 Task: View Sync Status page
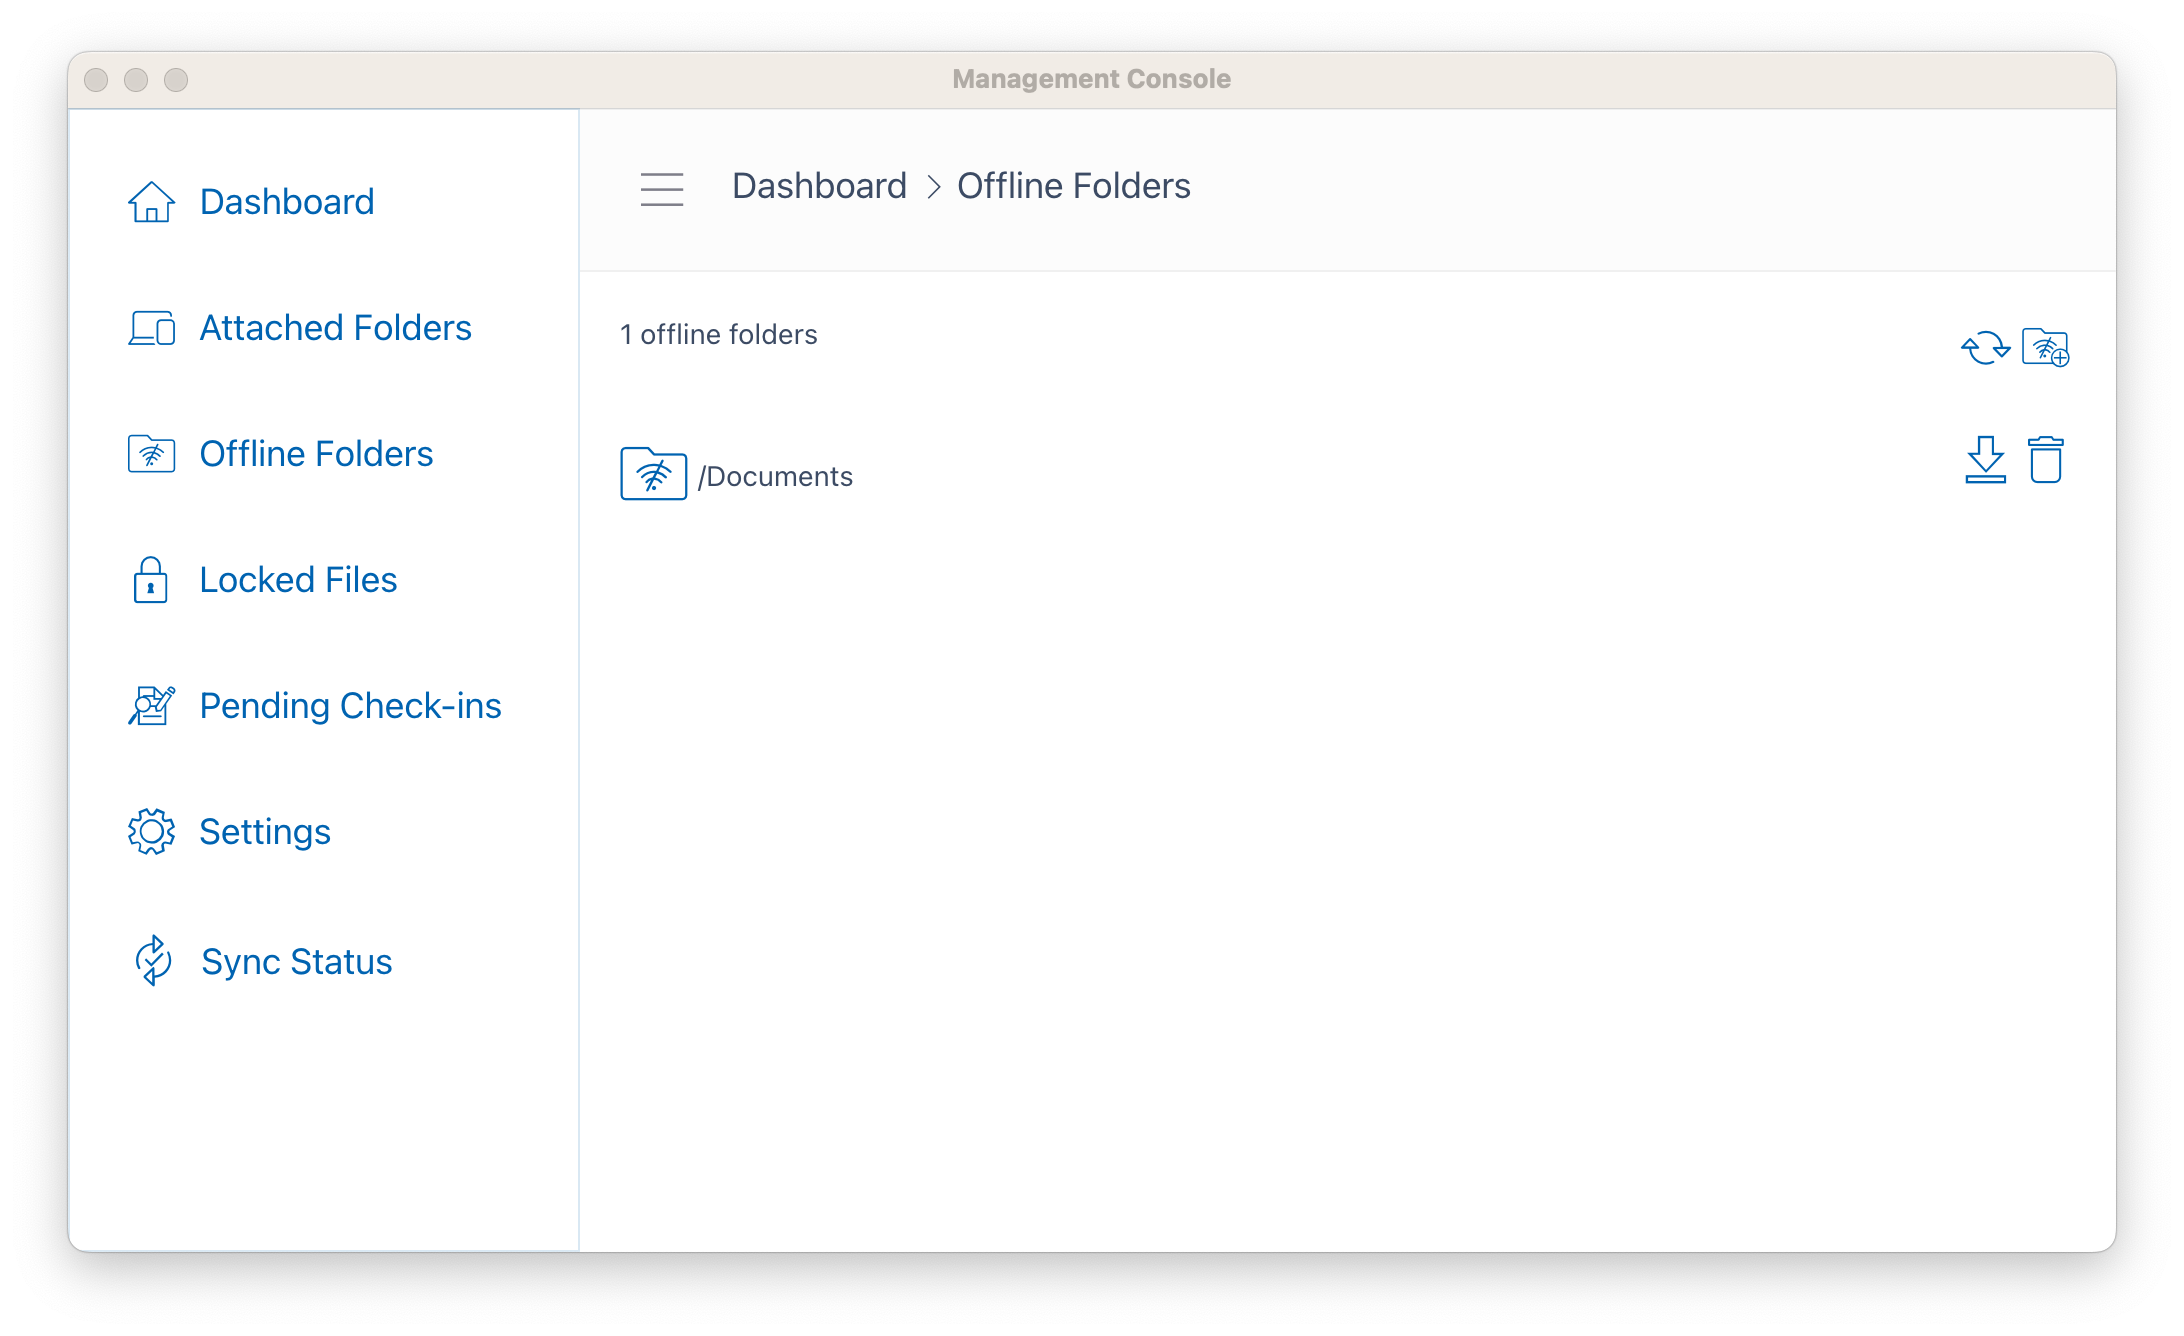pyautogui.click(x=296, y=962)
